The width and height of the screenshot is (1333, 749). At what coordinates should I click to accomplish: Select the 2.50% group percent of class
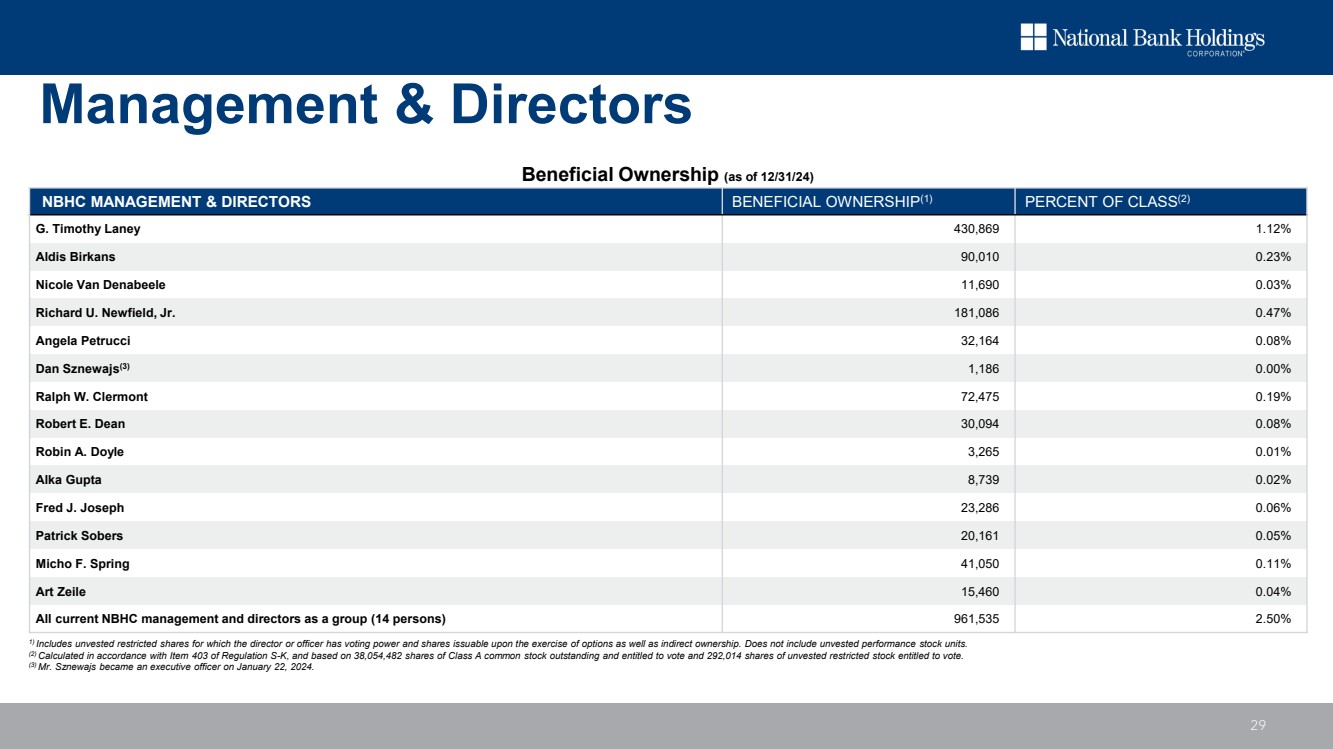(1273, 619)
